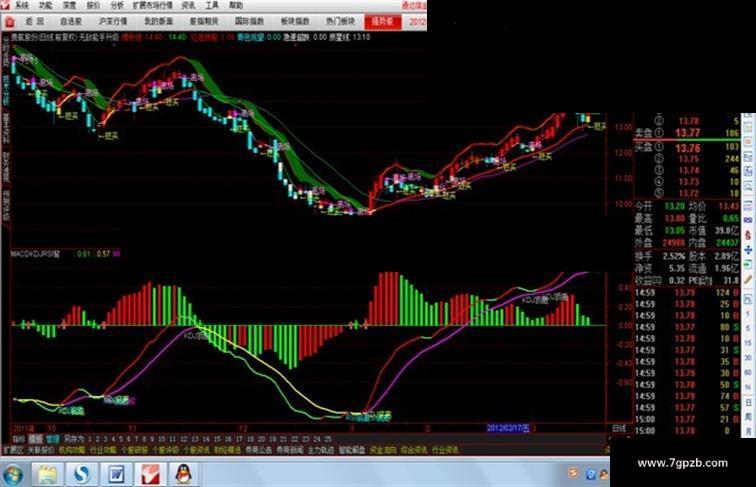Select template number 1

pos(90,439)
